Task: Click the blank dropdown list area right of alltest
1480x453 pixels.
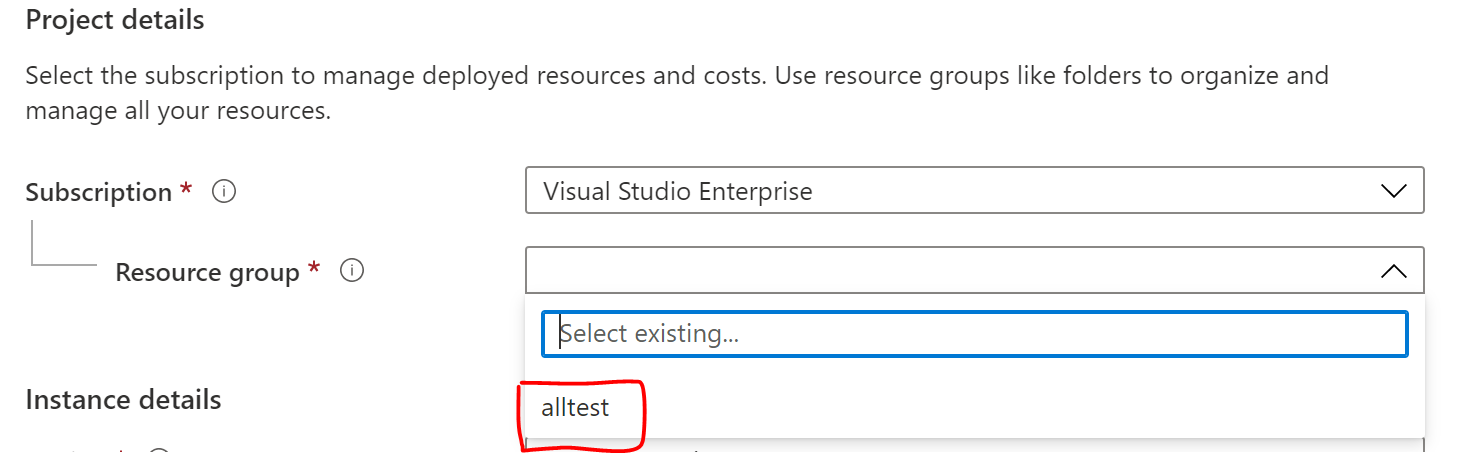Action: [1030, 408]
